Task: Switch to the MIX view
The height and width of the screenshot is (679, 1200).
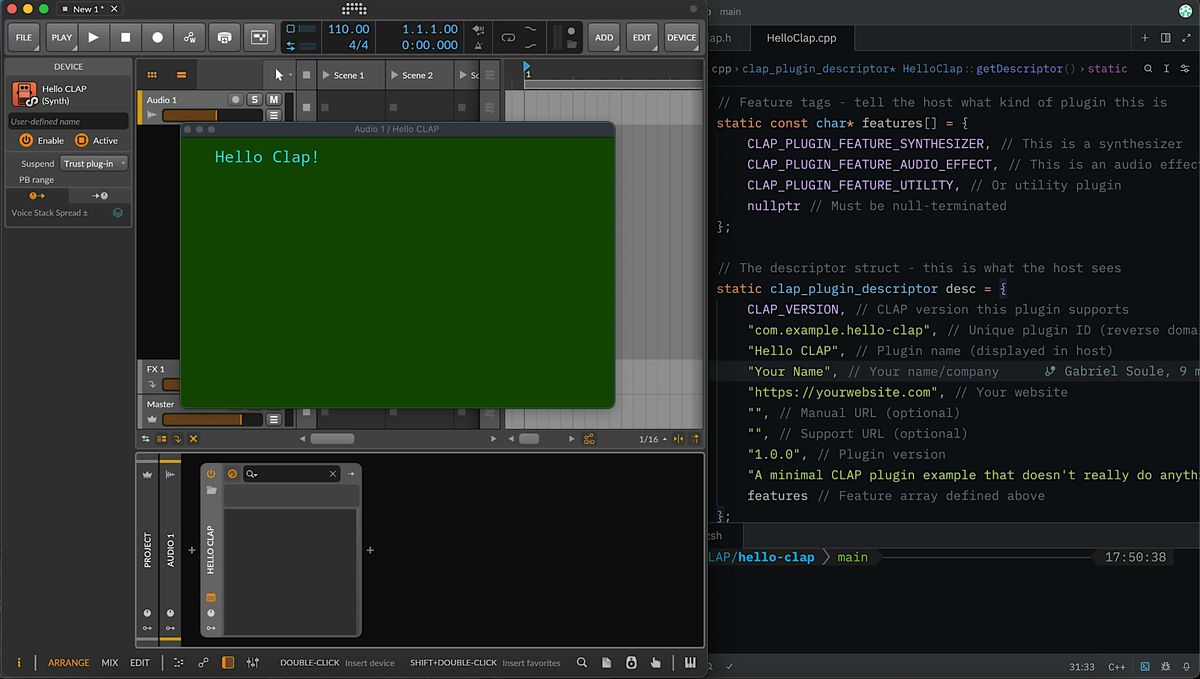Action: tap(109, 662)
